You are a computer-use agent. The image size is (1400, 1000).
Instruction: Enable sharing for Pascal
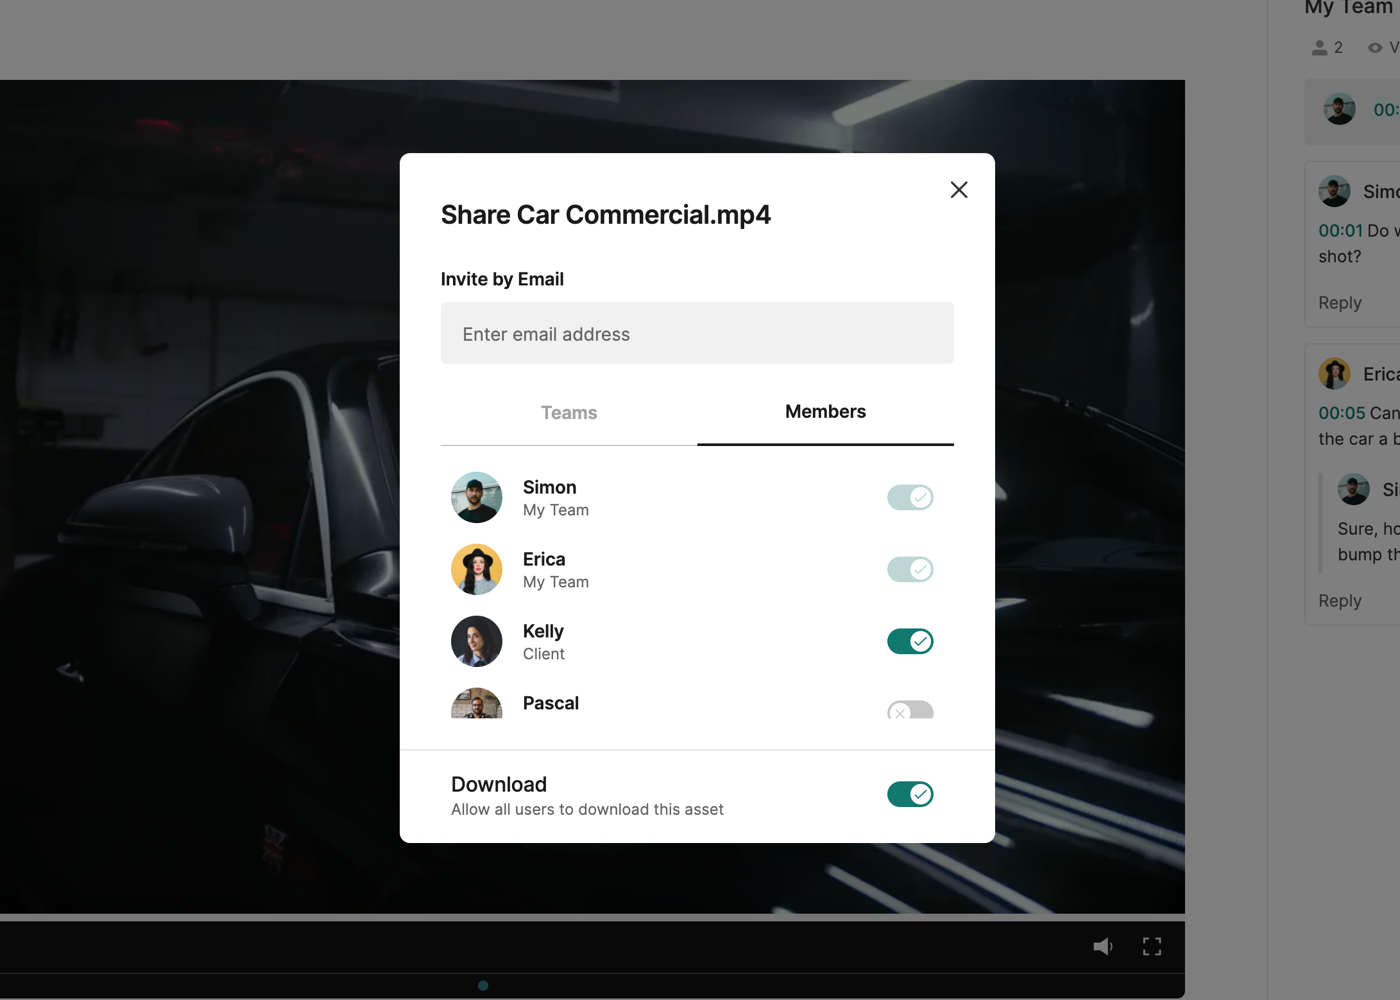[909, 710]
